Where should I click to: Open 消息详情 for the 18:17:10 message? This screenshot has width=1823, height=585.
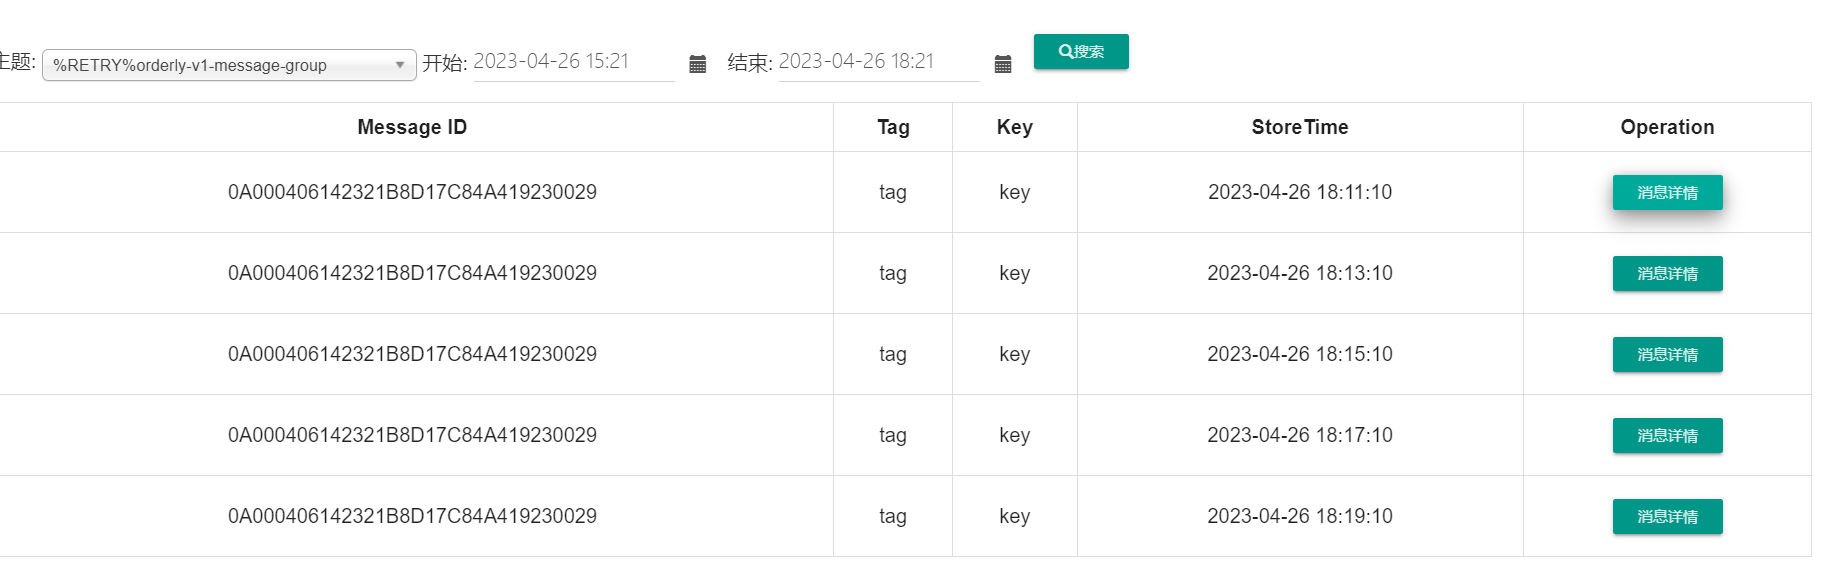[1666, 435]
